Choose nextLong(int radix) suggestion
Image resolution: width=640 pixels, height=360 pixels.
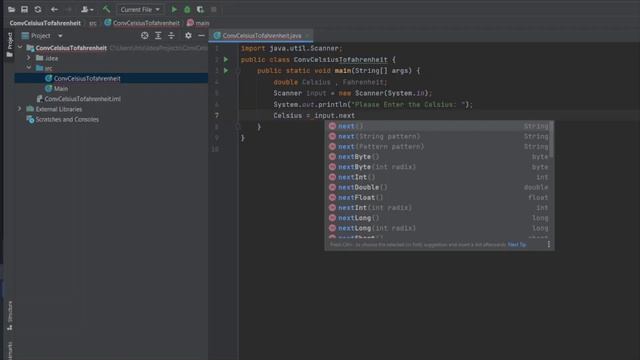point(438,228)
